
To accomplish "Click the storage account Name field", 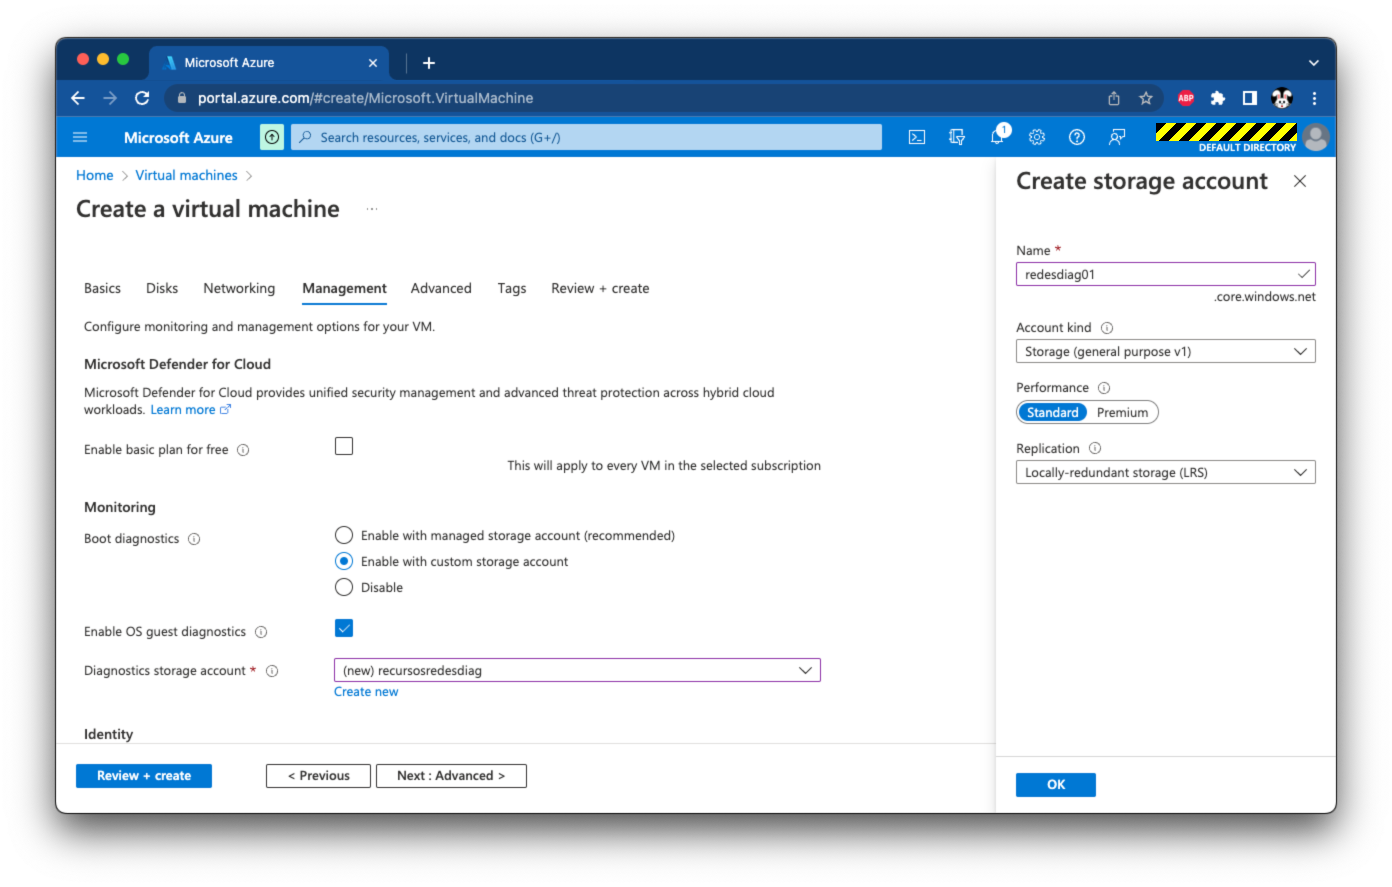I will tap(1155, 274).
